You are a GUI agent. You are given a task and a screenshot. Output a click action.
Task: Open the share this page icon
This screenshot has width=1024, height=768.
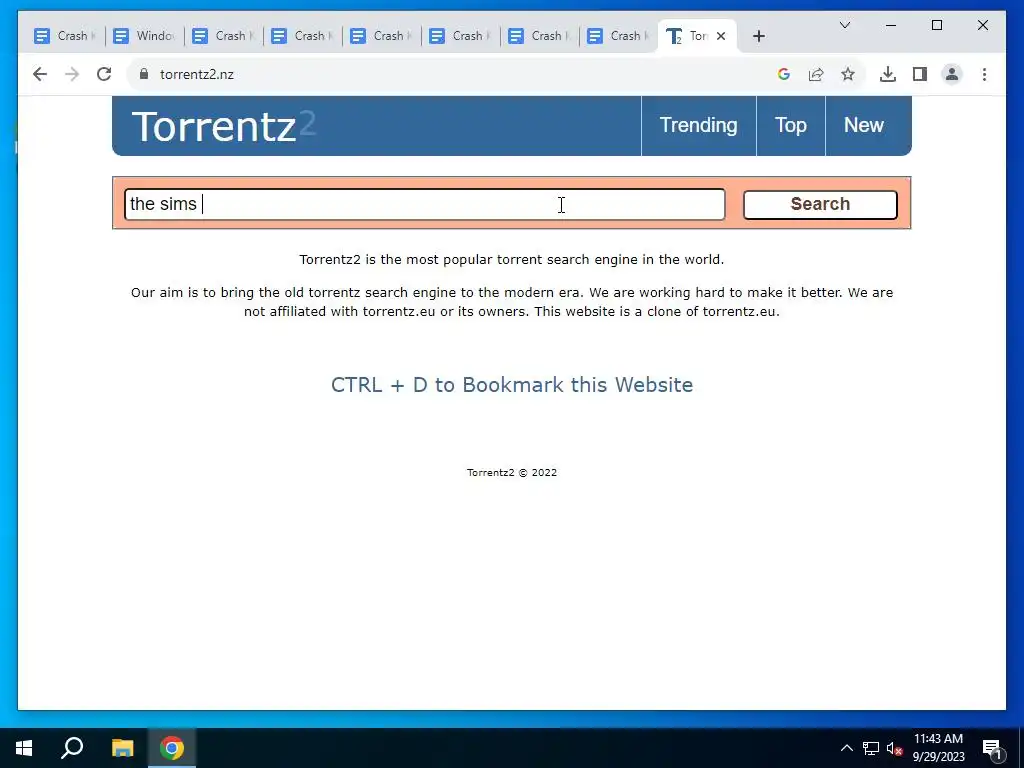tap(816, 74)
